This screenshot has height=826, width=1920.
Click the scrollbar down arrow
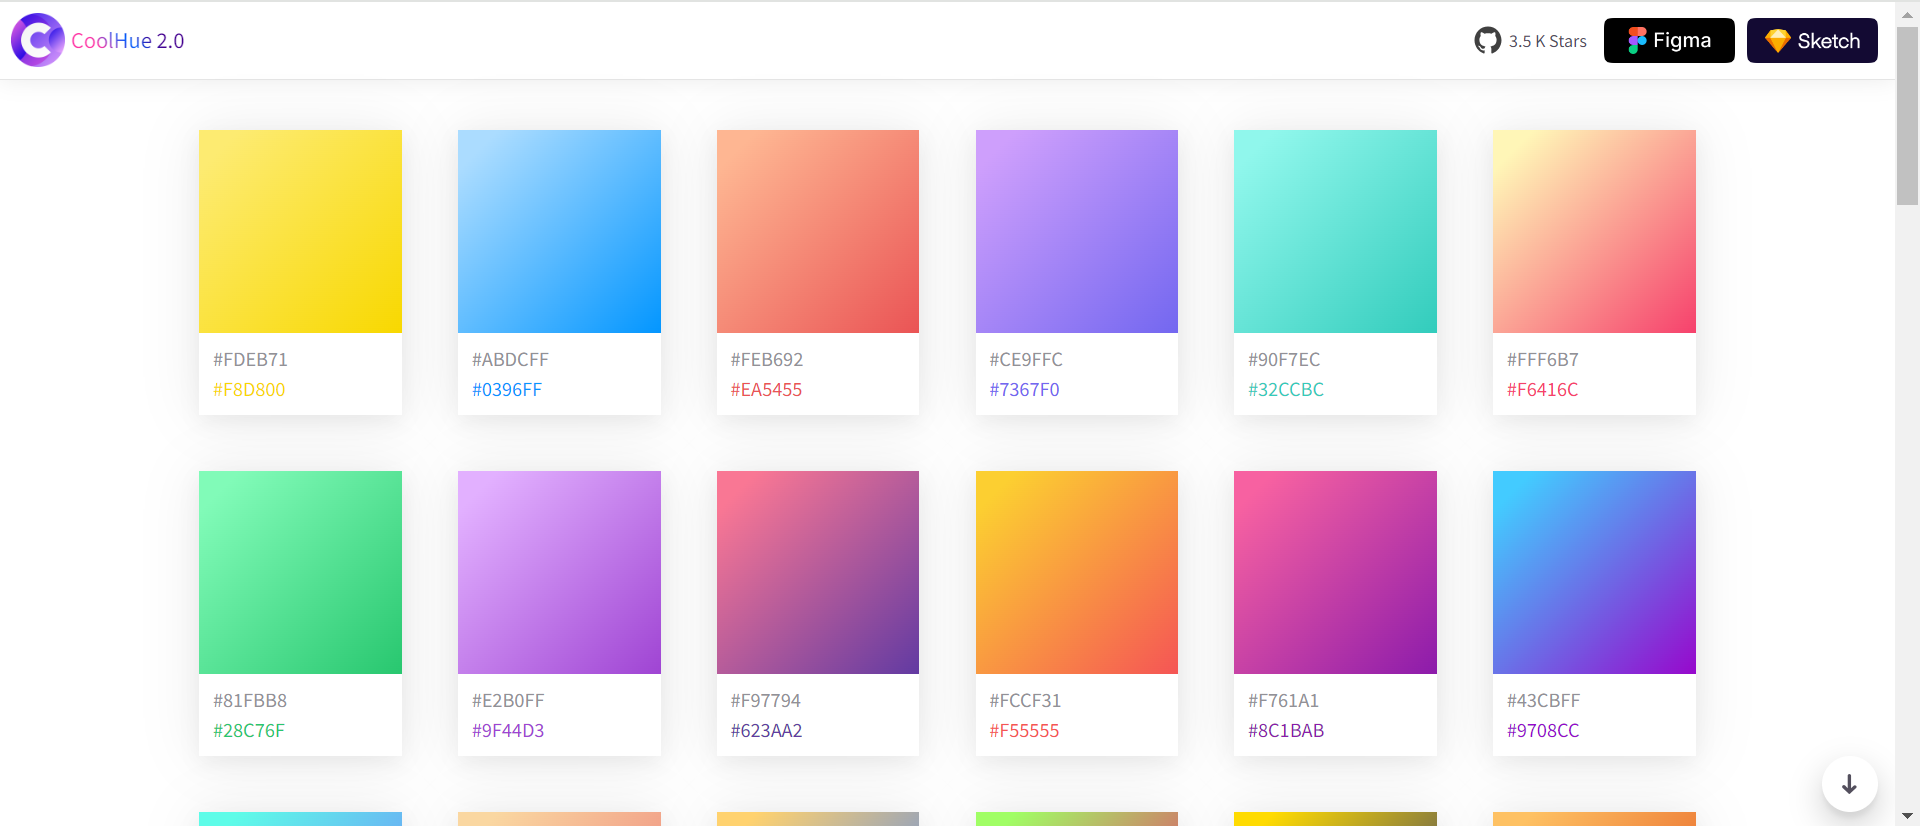click(x=1908, y=816)
